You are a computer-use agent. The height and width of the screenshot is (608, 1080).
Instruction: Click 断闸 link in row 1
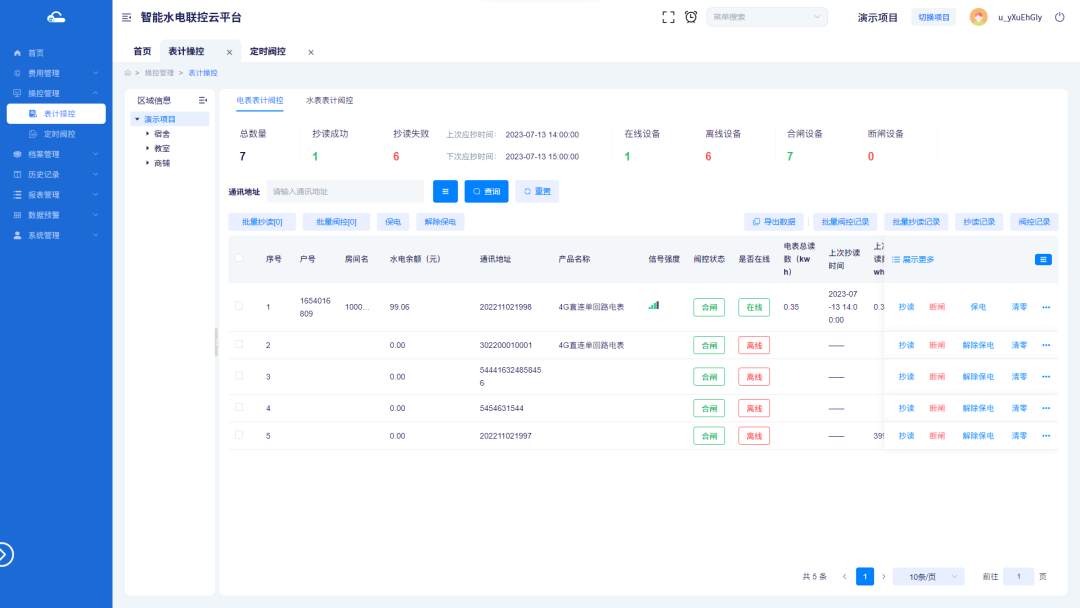click(x=937, y=307)
